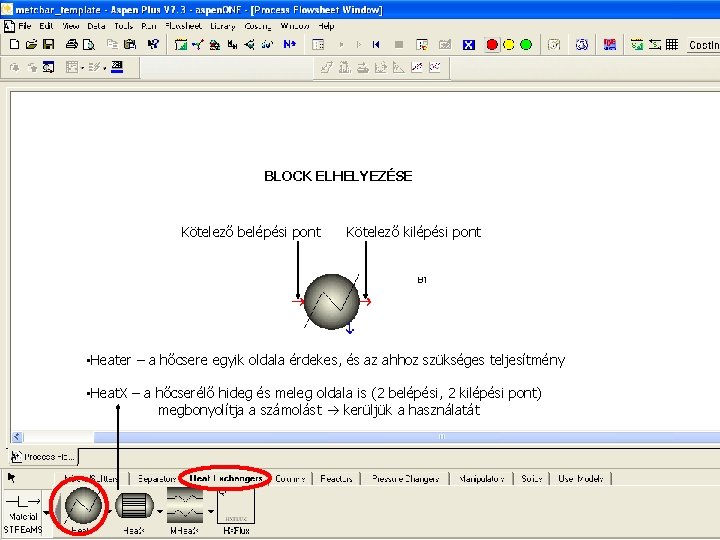Viewport: 720px width, 540px height.
Task: Click the Stop run square icon
Action: coord(399,45)
